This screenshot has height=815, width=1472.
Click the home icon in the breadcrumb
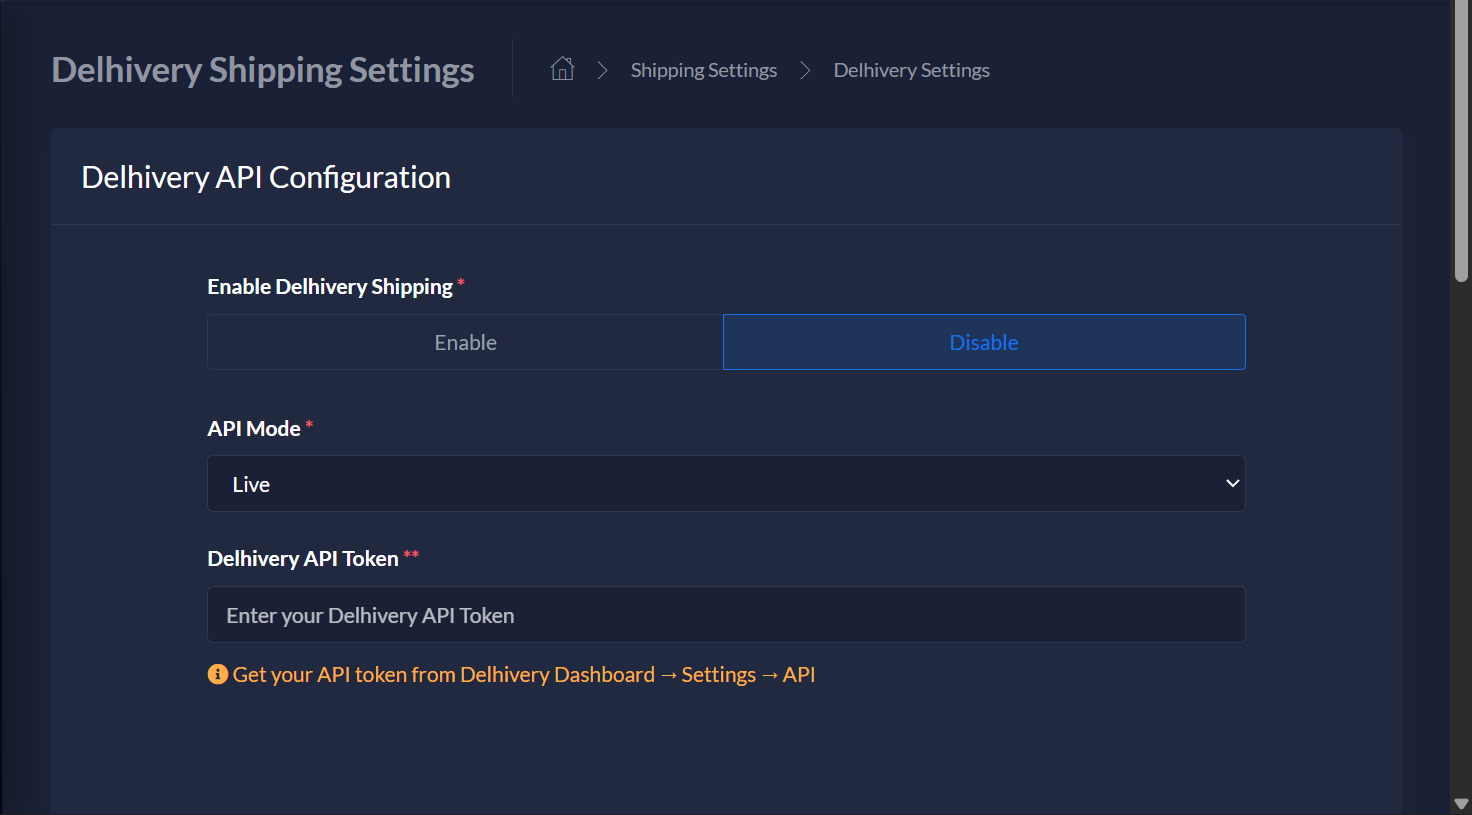(x=562, y=69)
